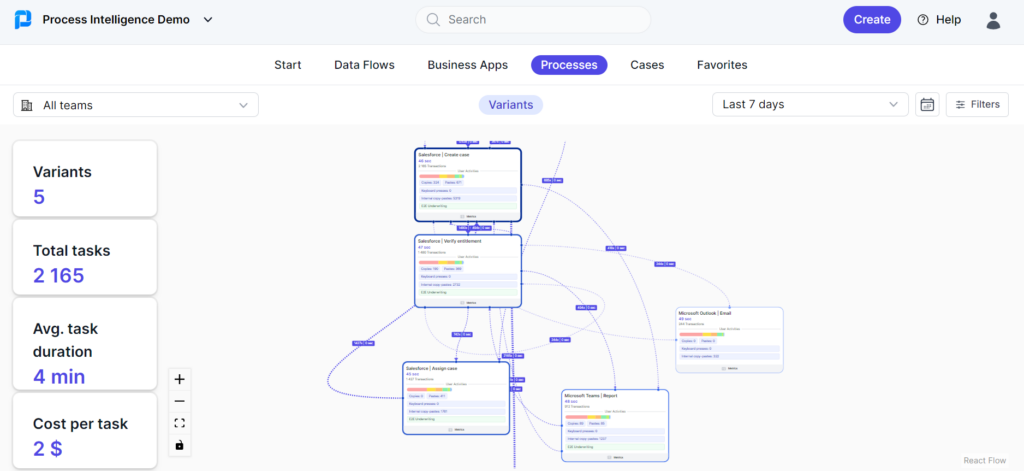The width and height of the screenshot is (1024, 471).
Task: Switch to the Data Flows tab
Action: click(364, 65)
